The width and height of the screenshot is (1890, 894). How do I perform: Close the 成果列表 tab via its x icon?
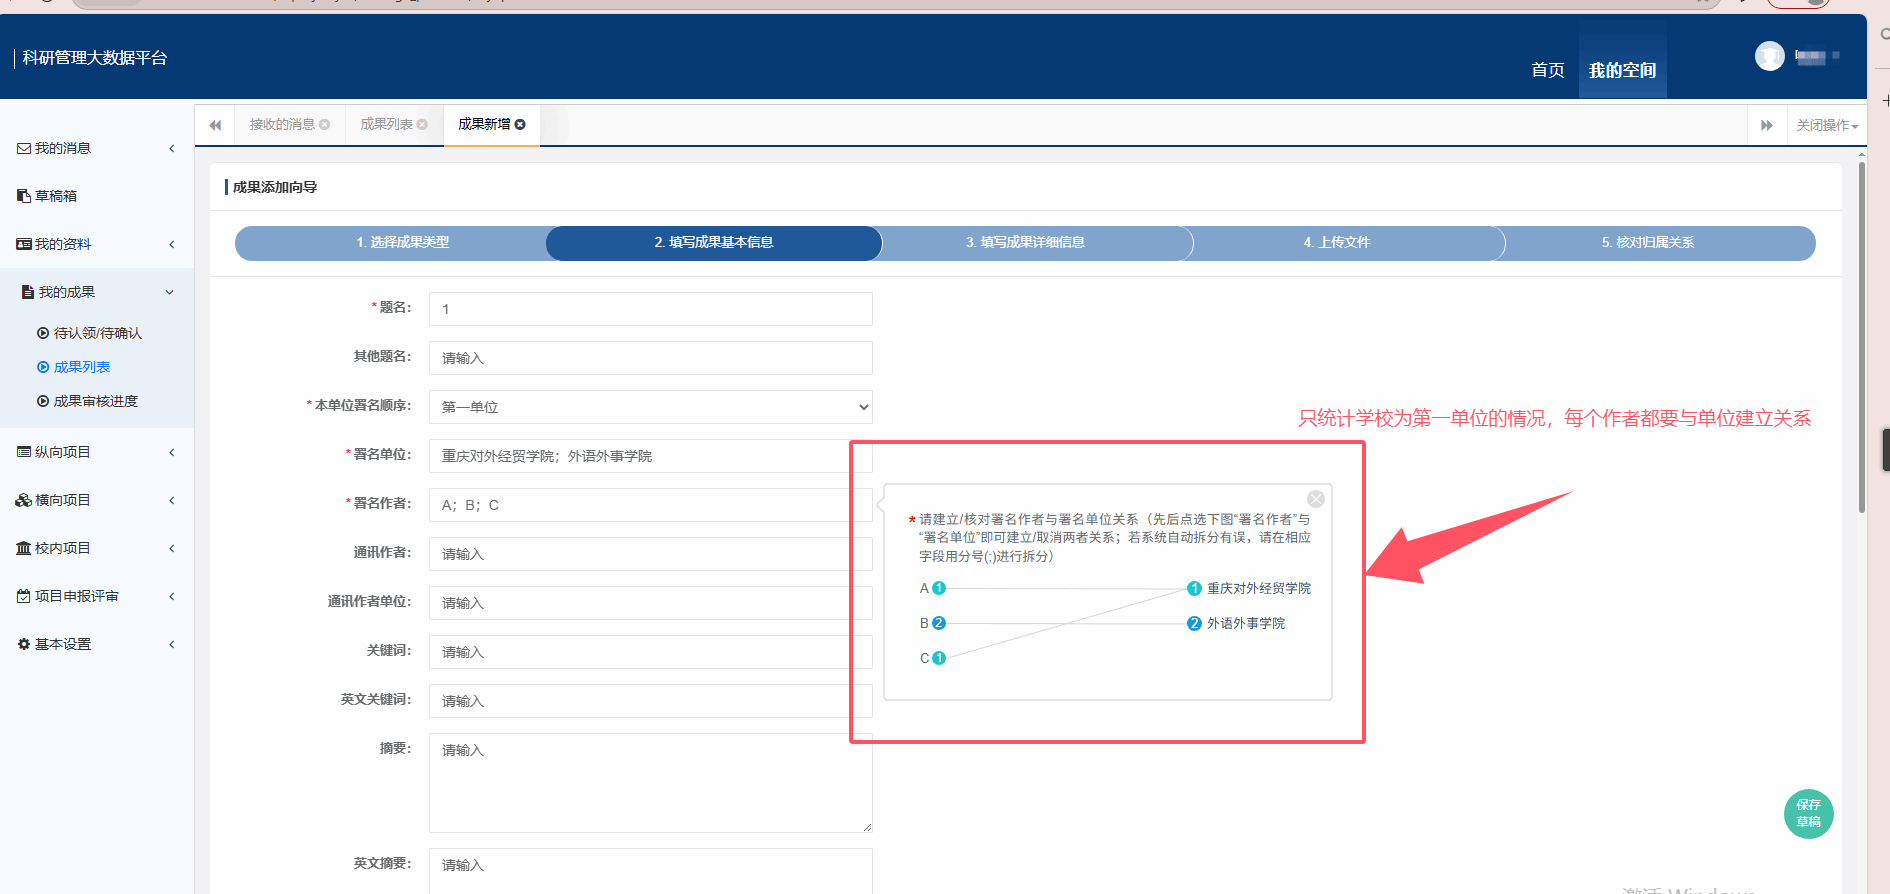pos(422,125)
